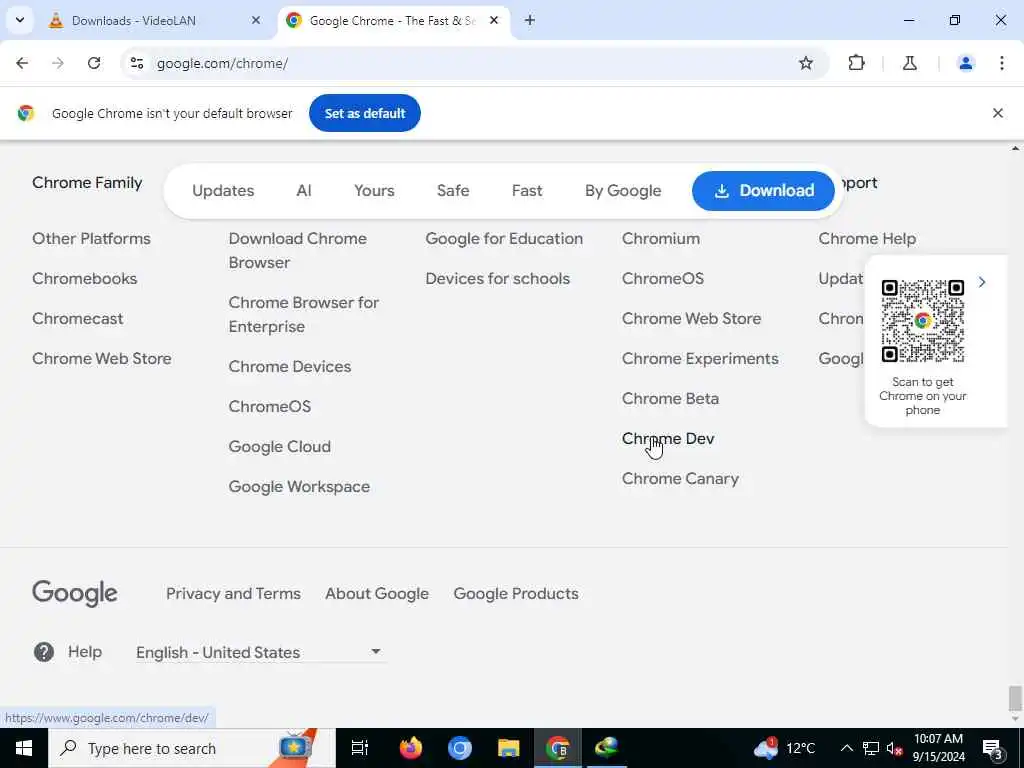
Task: Open Chrome Devices link
Action: tap(290, 366)
